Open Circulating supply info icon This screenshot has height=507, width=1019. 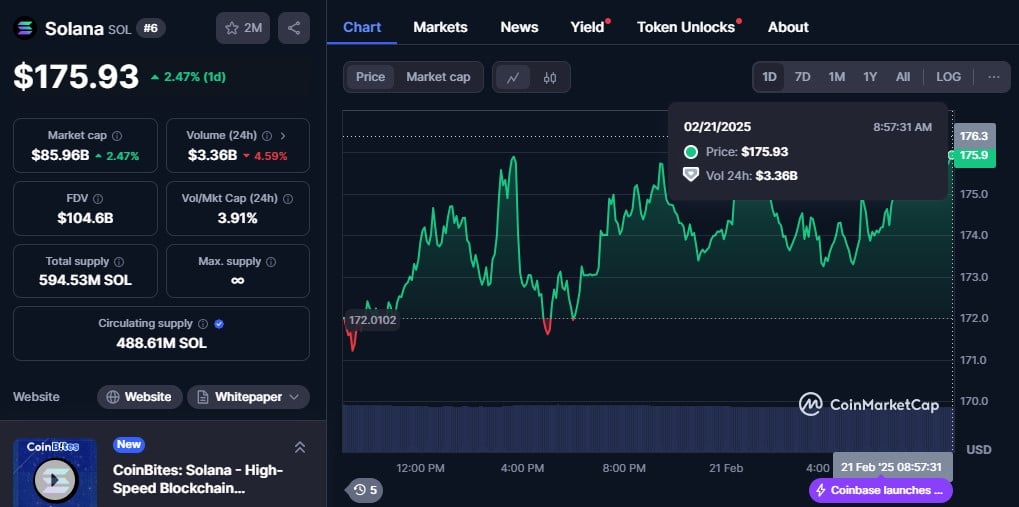pos(203,324)
